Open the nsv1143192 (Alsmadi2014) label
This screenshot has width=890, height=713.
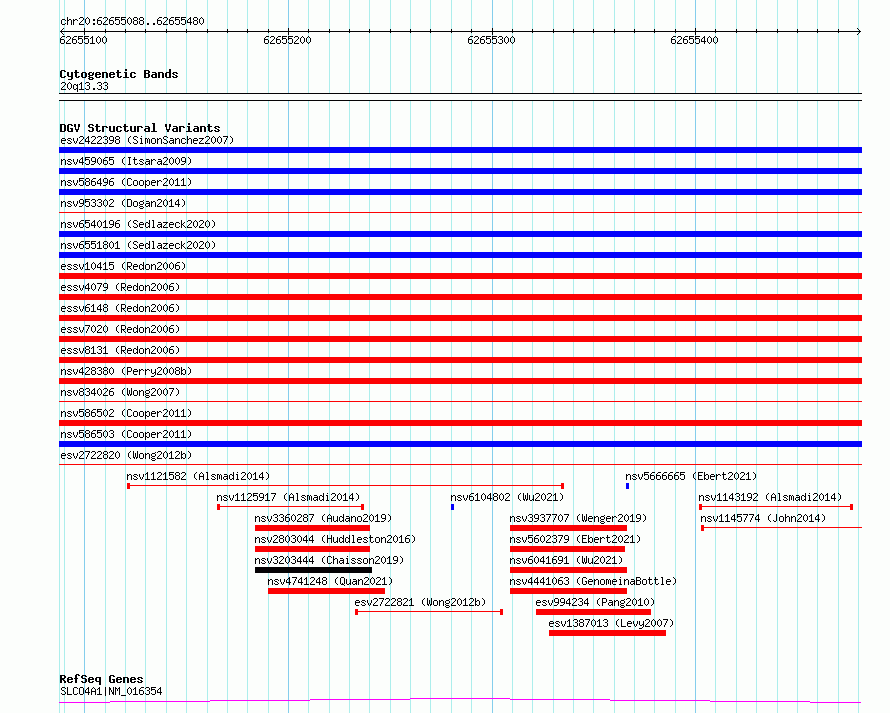point(770,497)
